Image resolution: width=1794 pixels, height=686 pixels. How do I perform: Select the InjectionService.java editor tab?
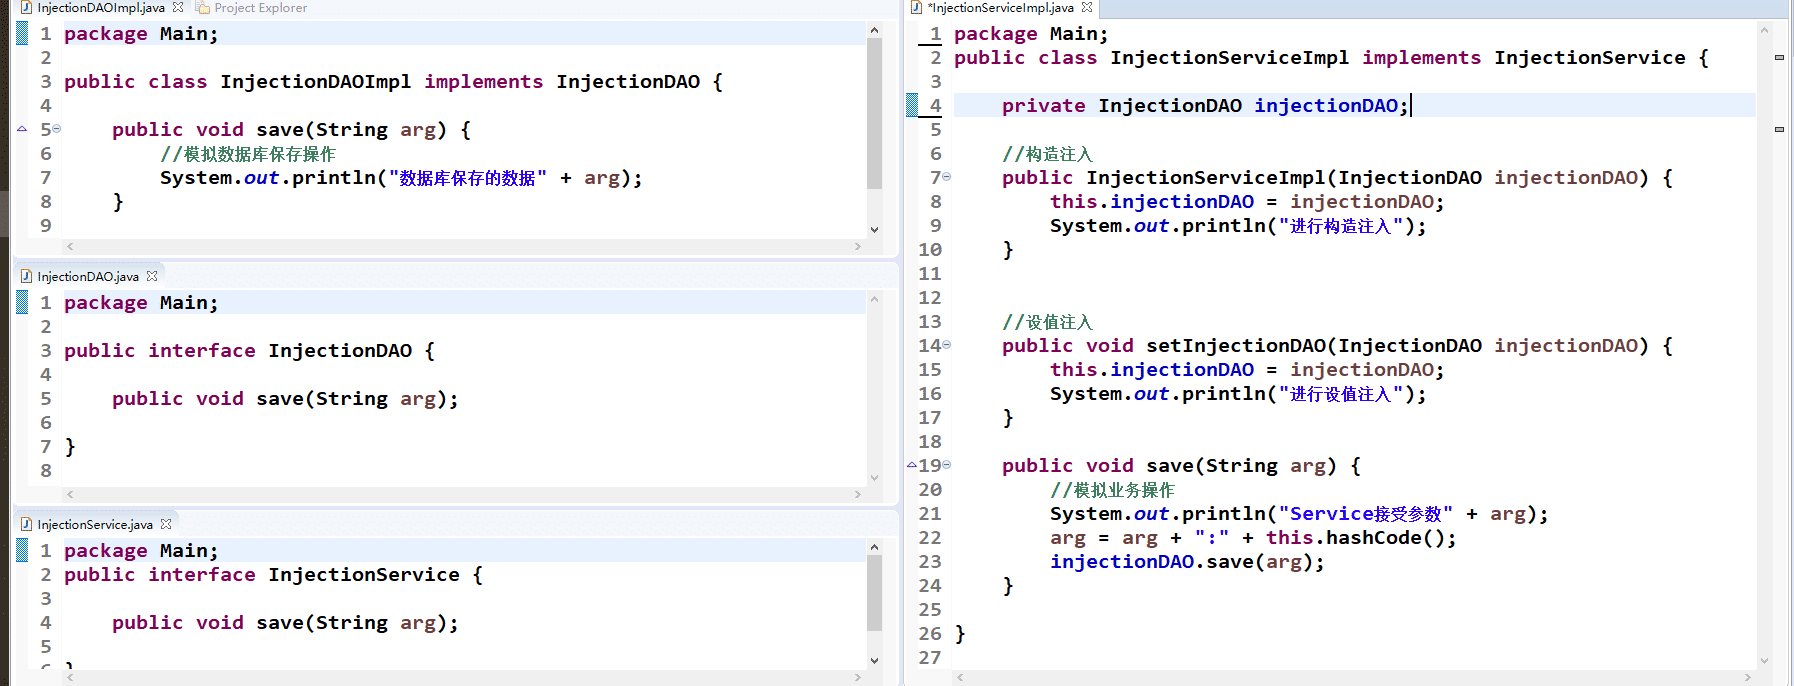(95, 524)
